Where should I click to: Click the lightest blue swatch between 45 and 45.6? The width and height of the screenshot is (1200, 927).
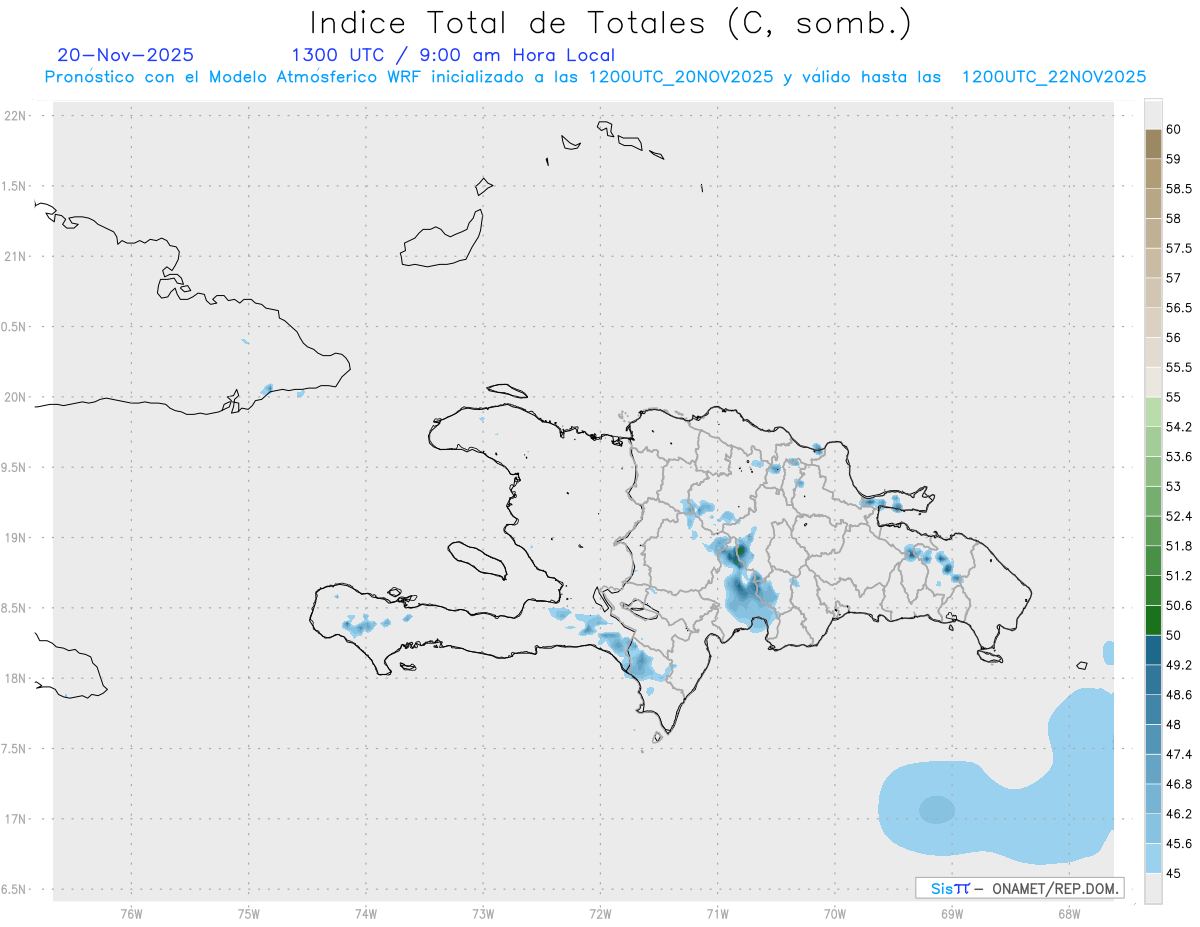1153,858
